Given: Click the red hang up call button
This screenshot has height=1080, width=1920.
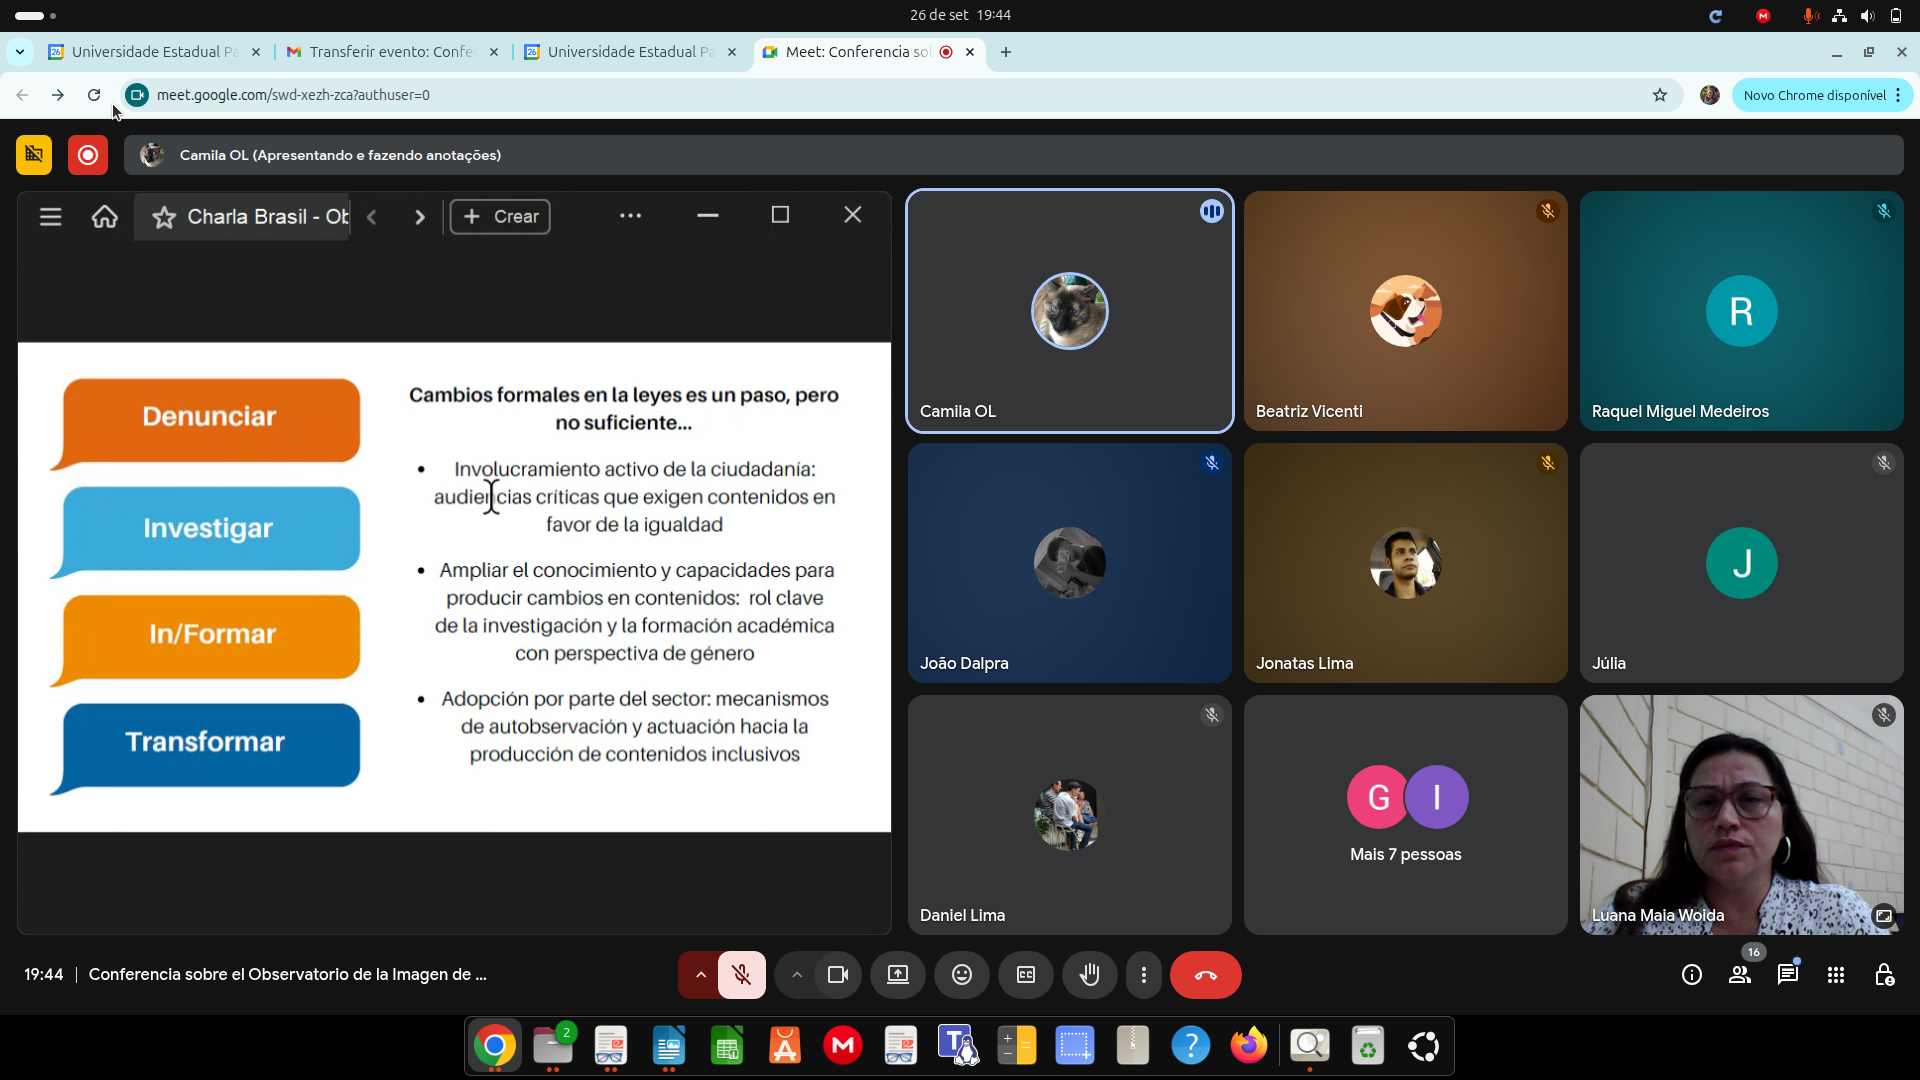Looking at the screenshot, I should click(1205, 975).
